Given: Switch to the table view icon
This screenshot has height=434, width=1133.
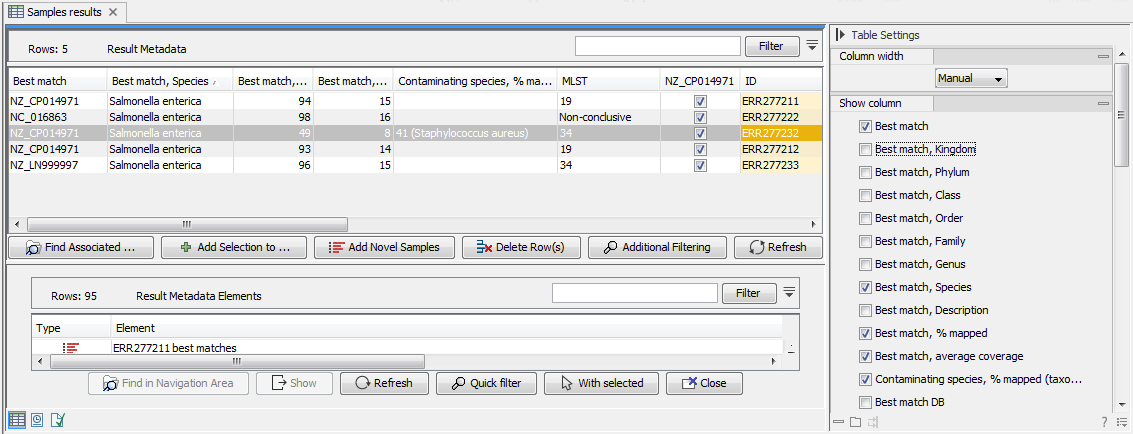Looking at the screenshot, I should (x=17, y=419).
